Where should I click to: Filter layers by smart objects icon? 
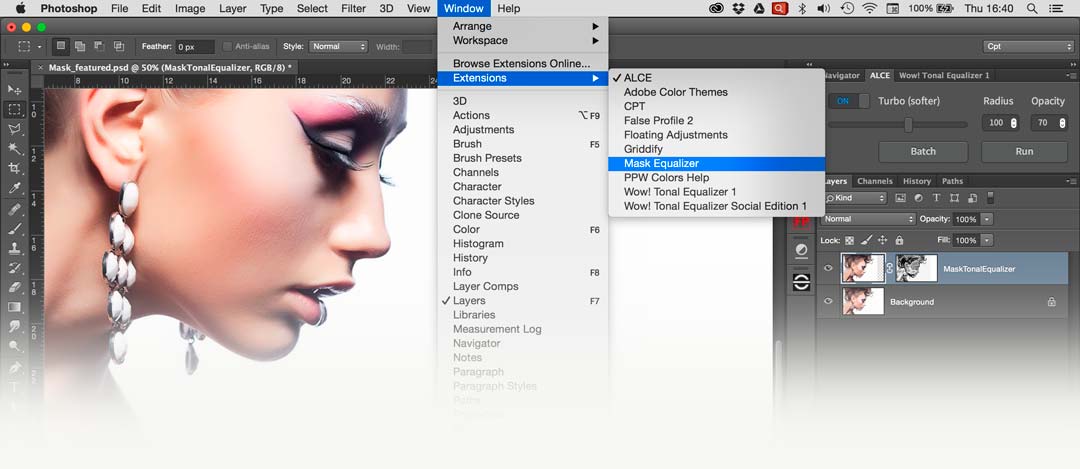(972, 198)
